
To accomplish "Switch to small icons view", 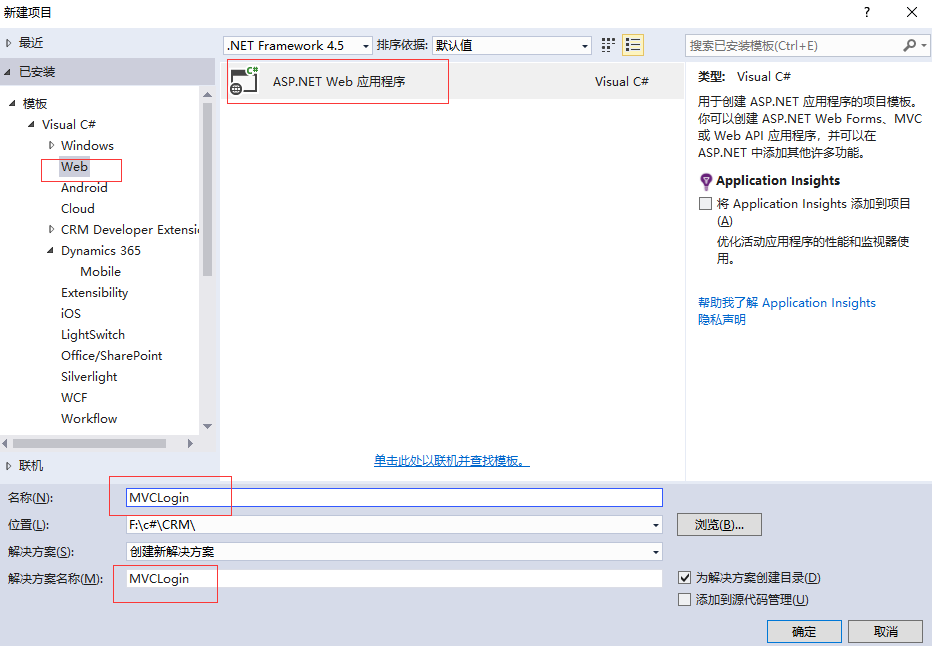I will coord(607,45).
